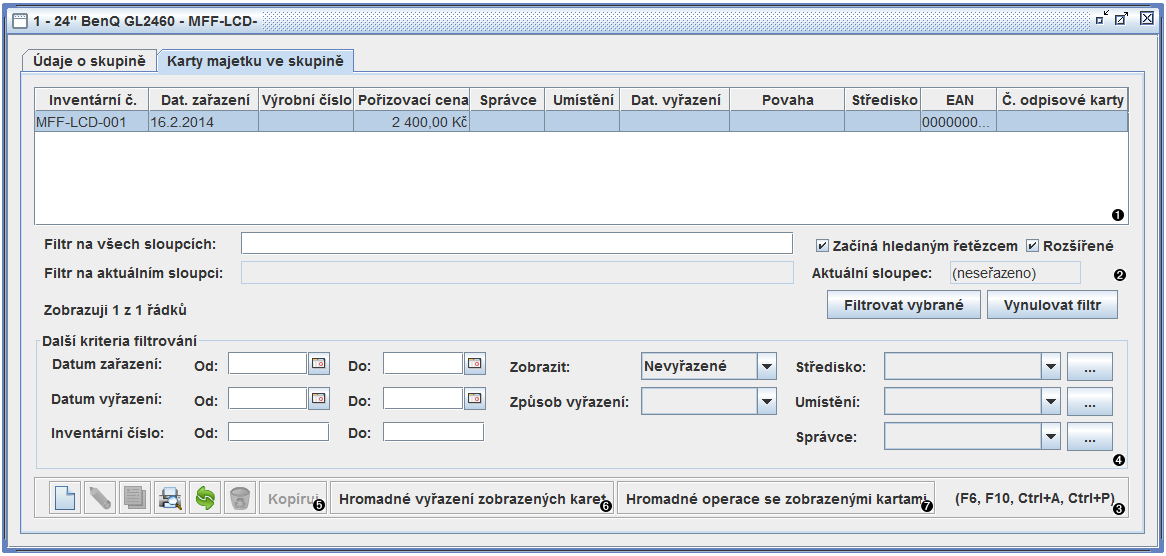The image size is (1166, 556).
Task: Open print preview with the printer icon
Action: point(170,497)
